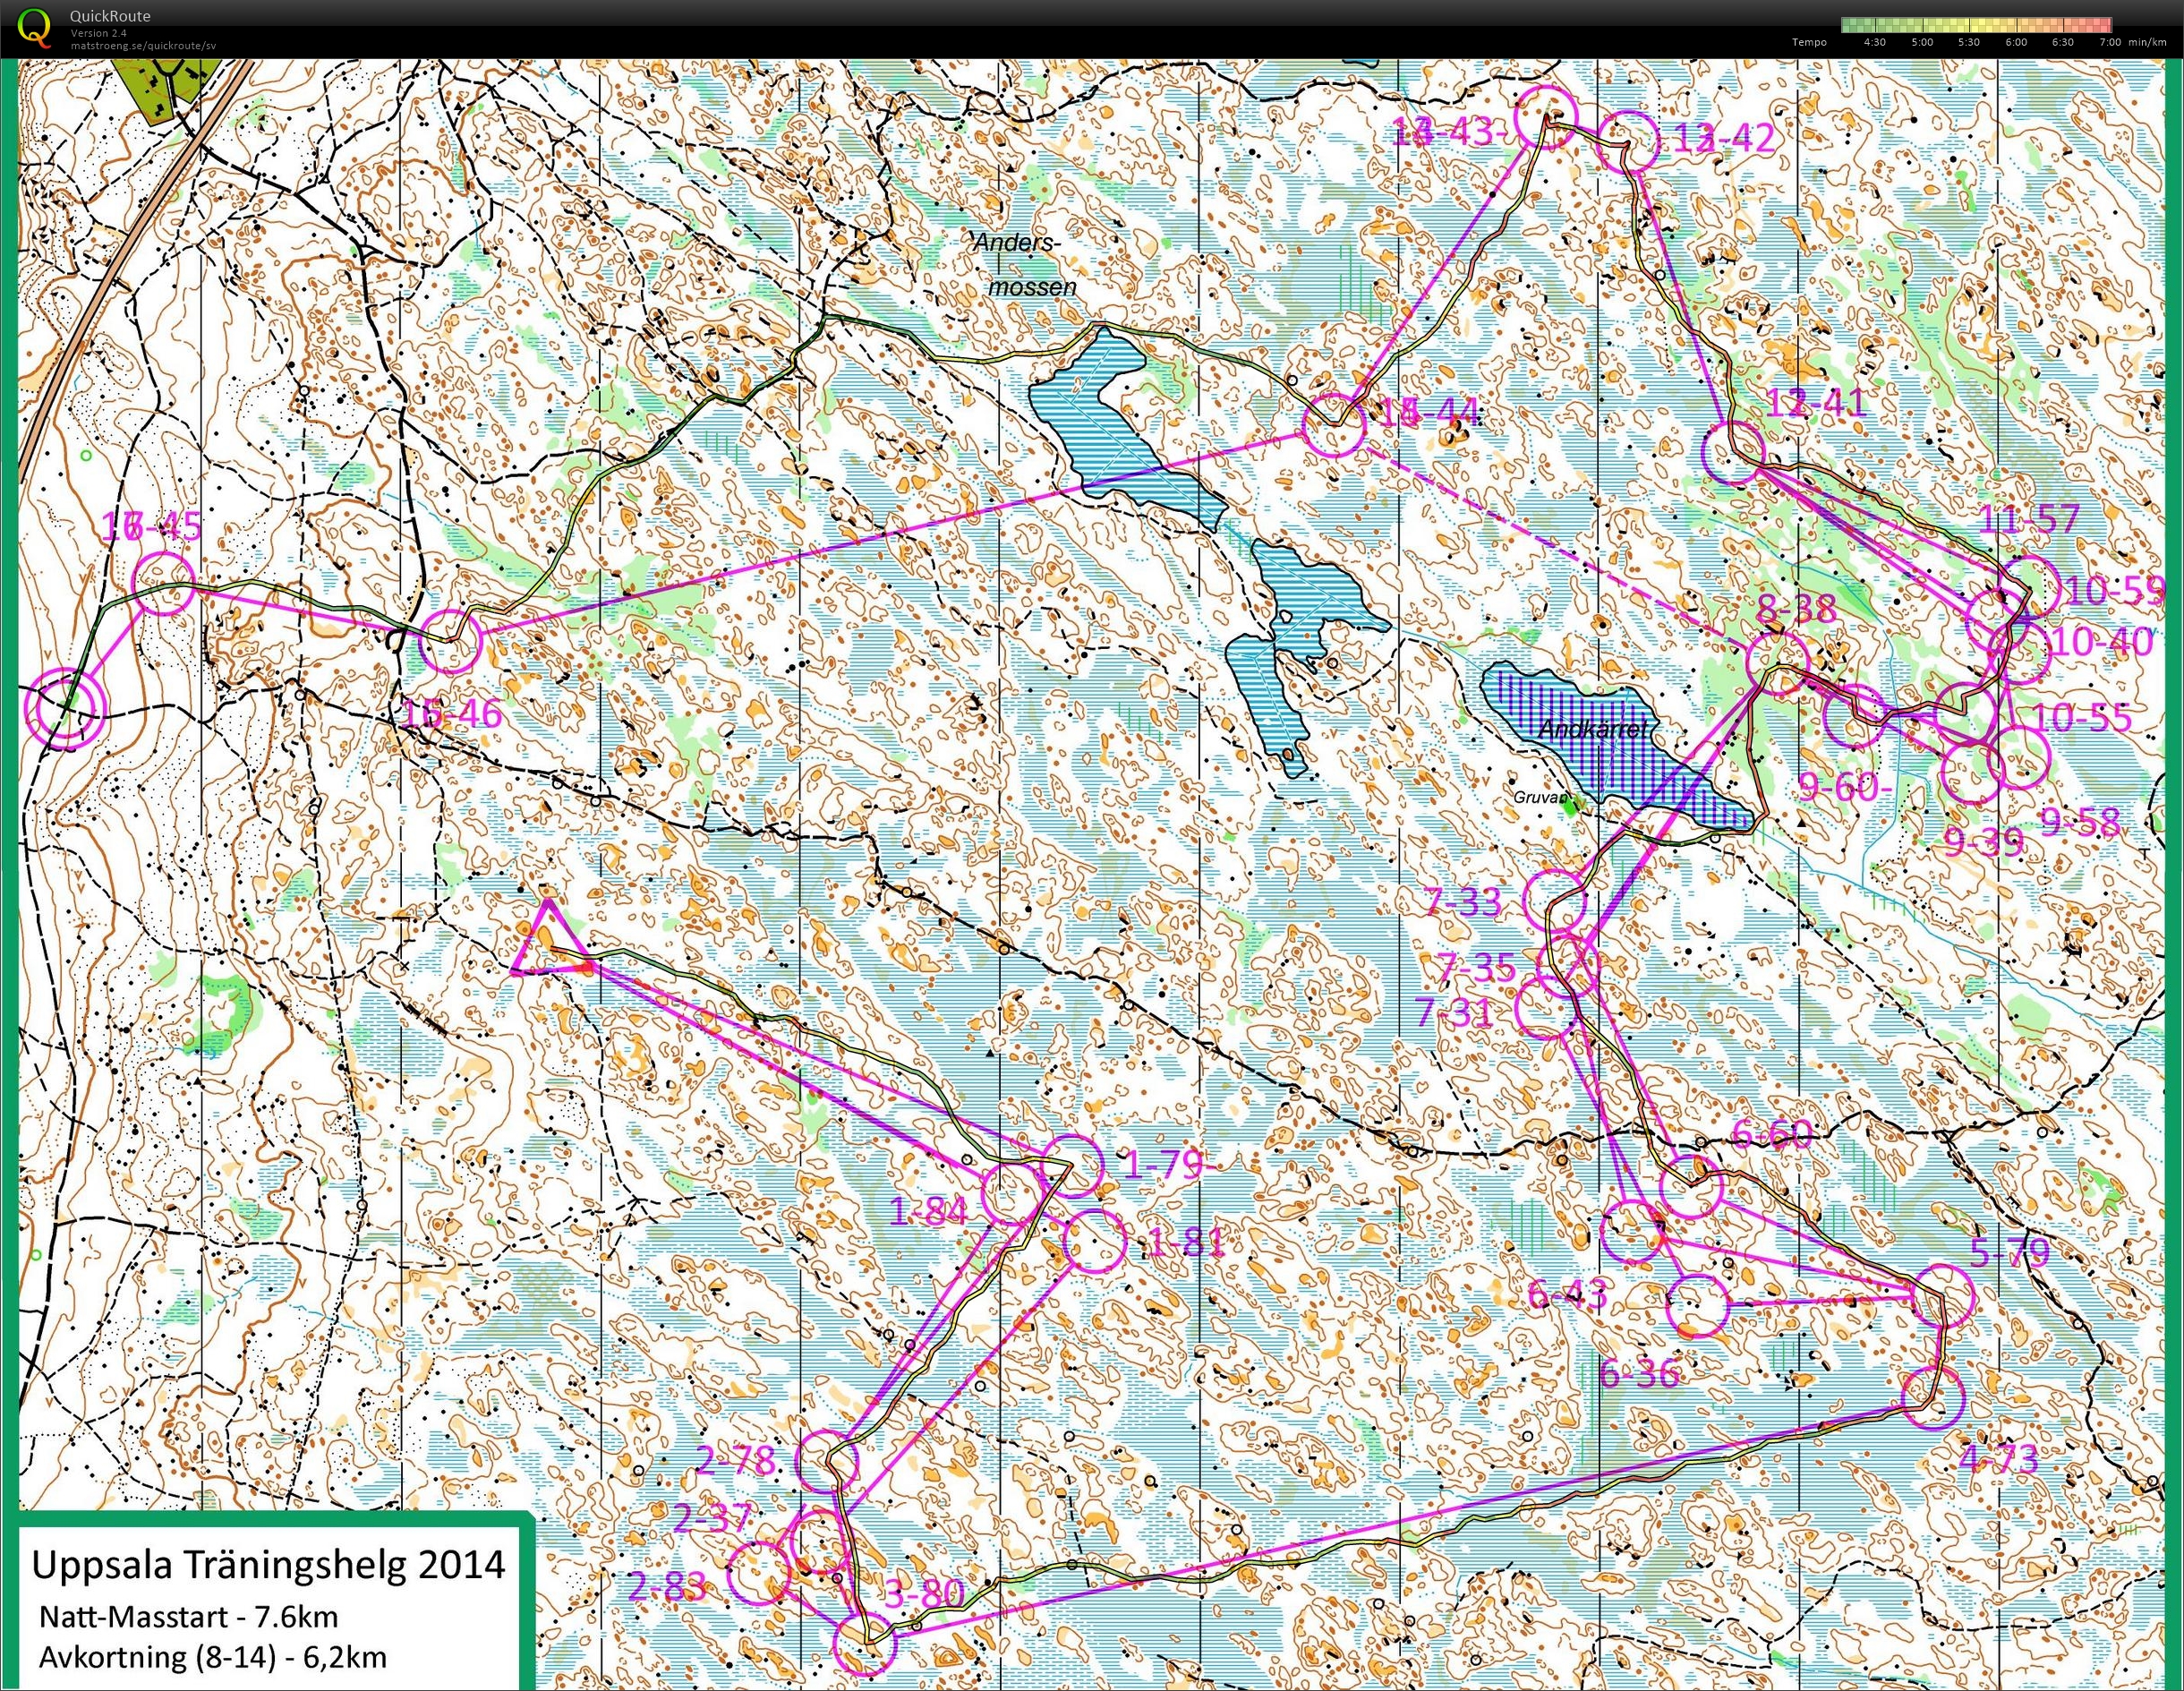Click the control label '11-57'

pyautogui.click(x=2031, y=519)
